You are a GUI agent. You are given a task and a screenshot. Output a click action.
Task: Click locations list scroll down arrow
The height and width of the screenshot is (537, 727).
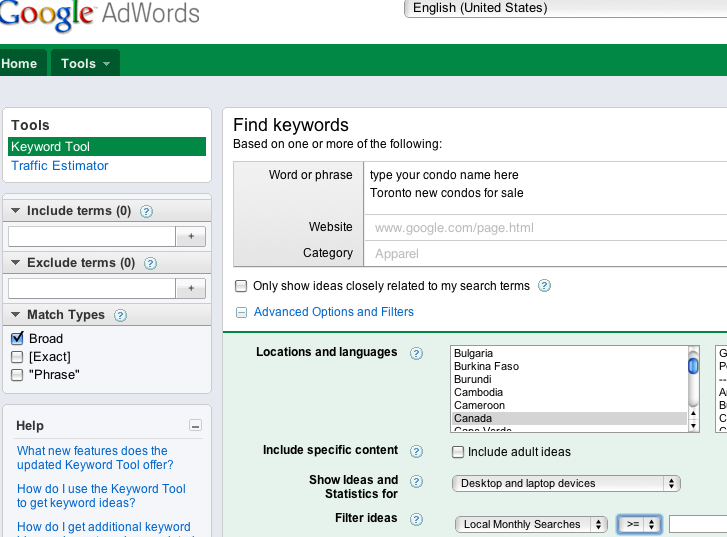[x=693, y=425]
